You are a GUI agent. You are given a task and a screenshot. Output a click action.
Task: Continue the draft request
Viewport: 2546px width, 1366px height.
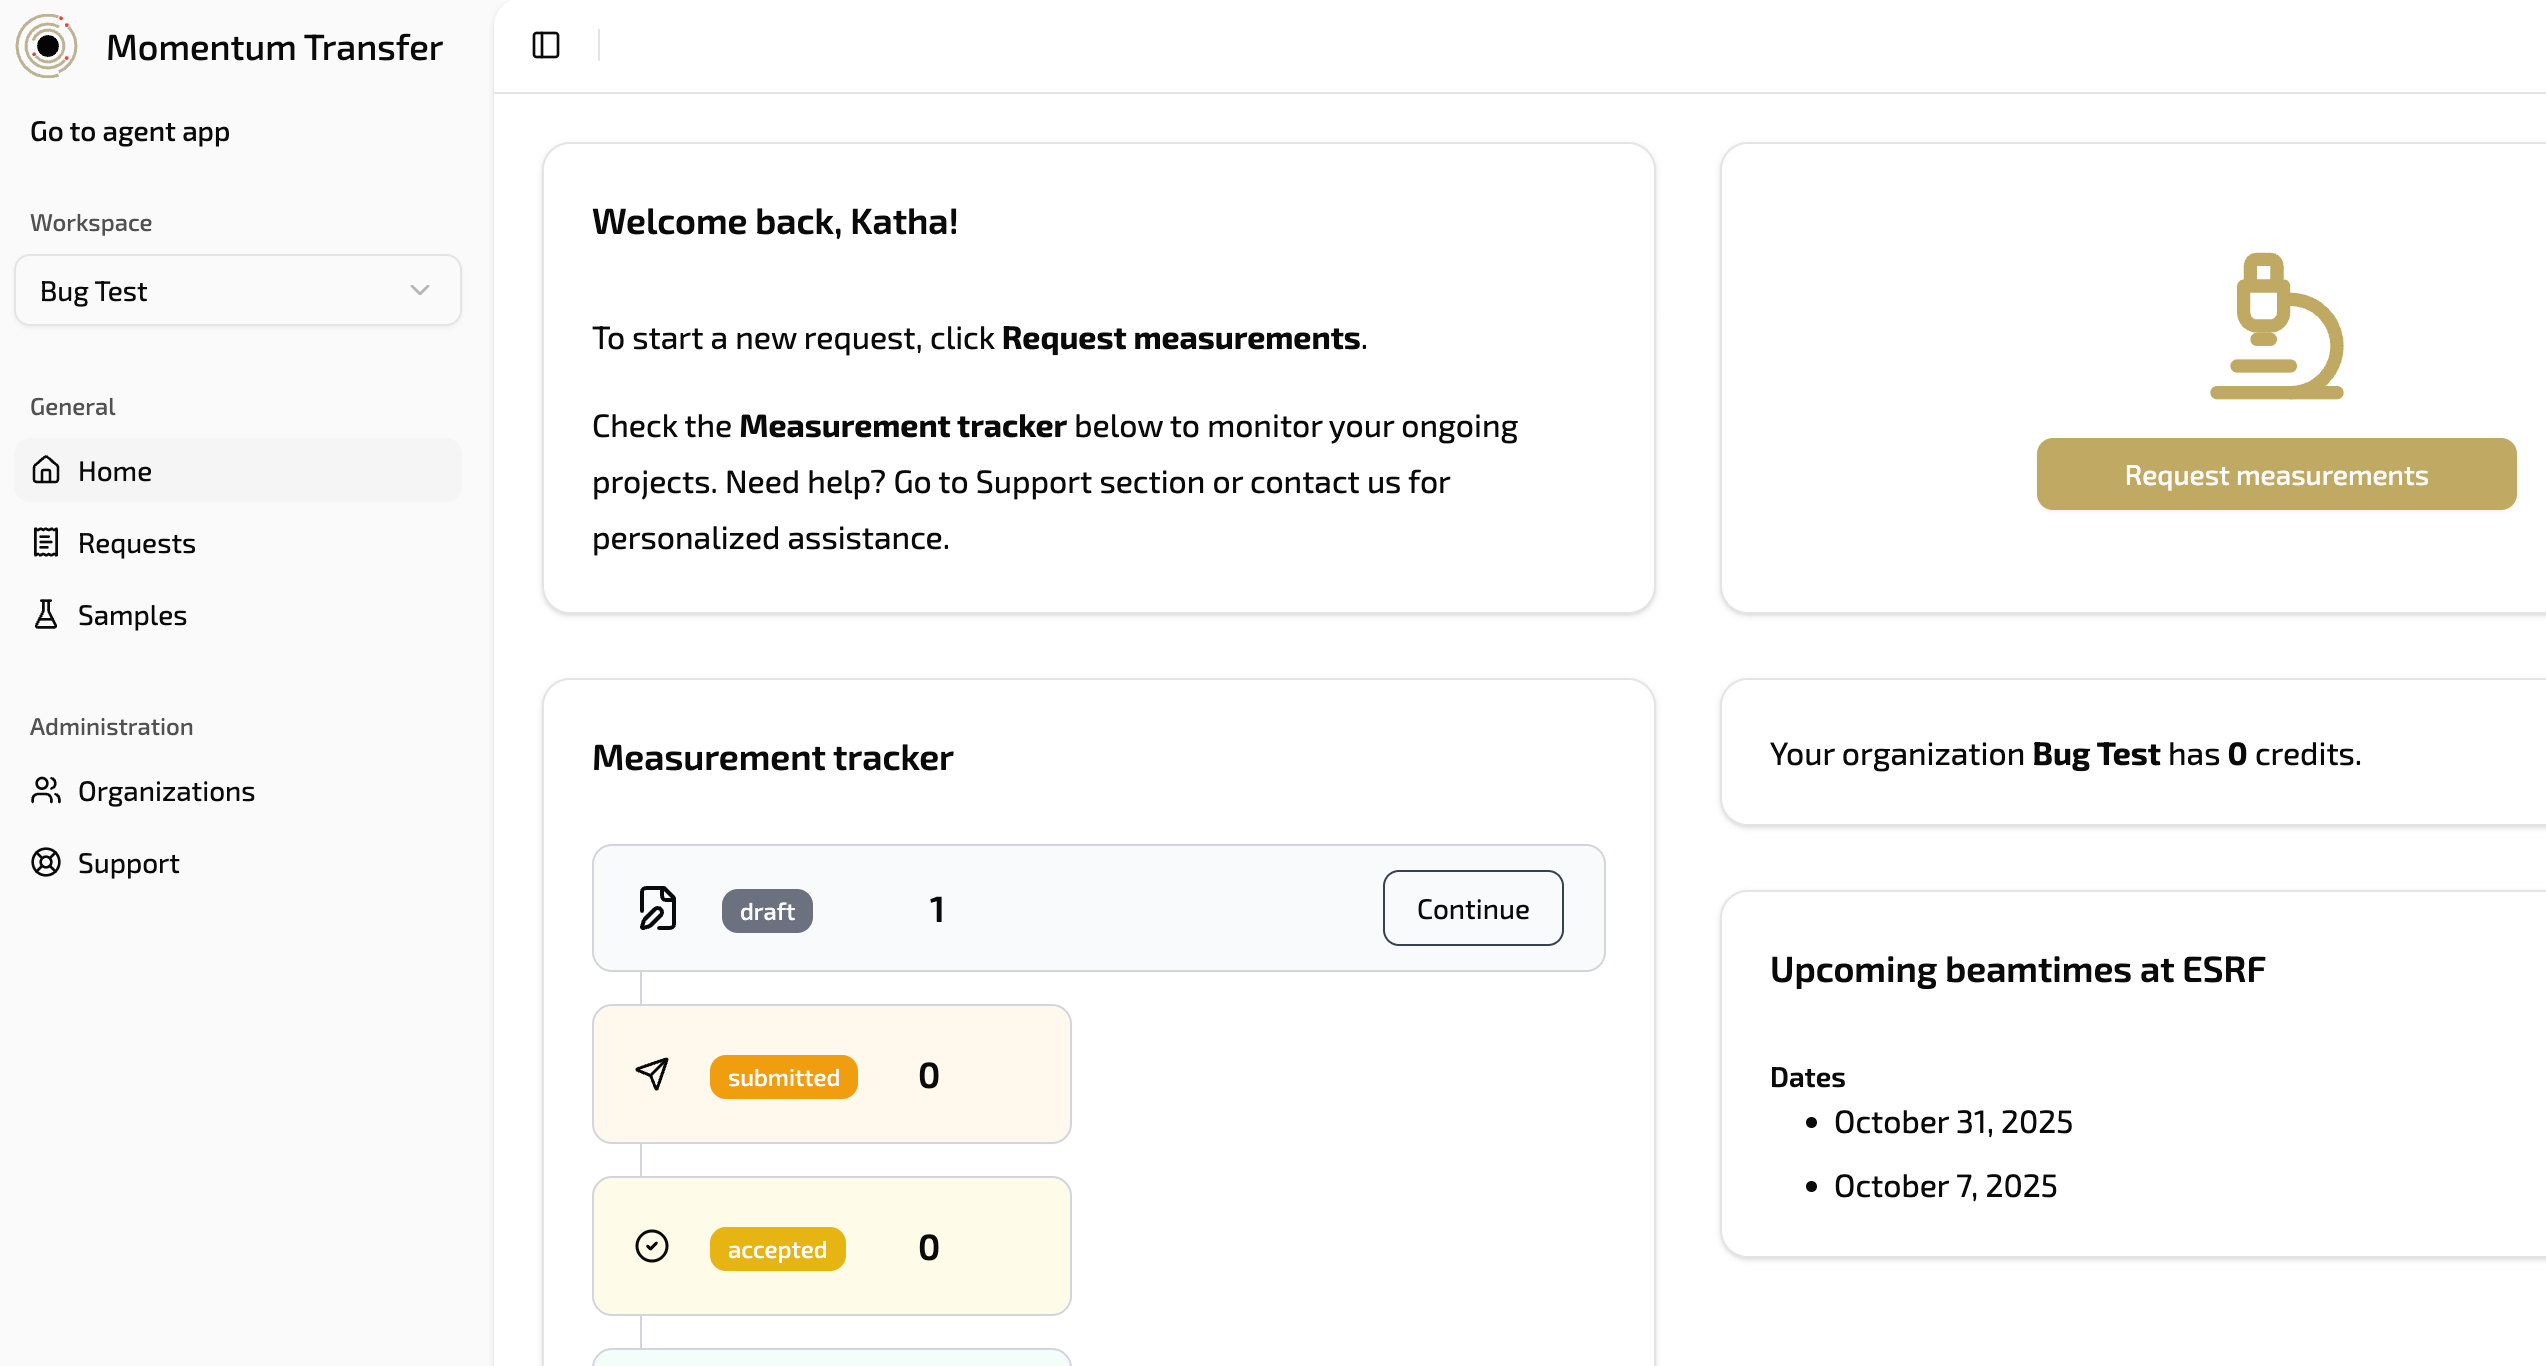(1472, 908)
